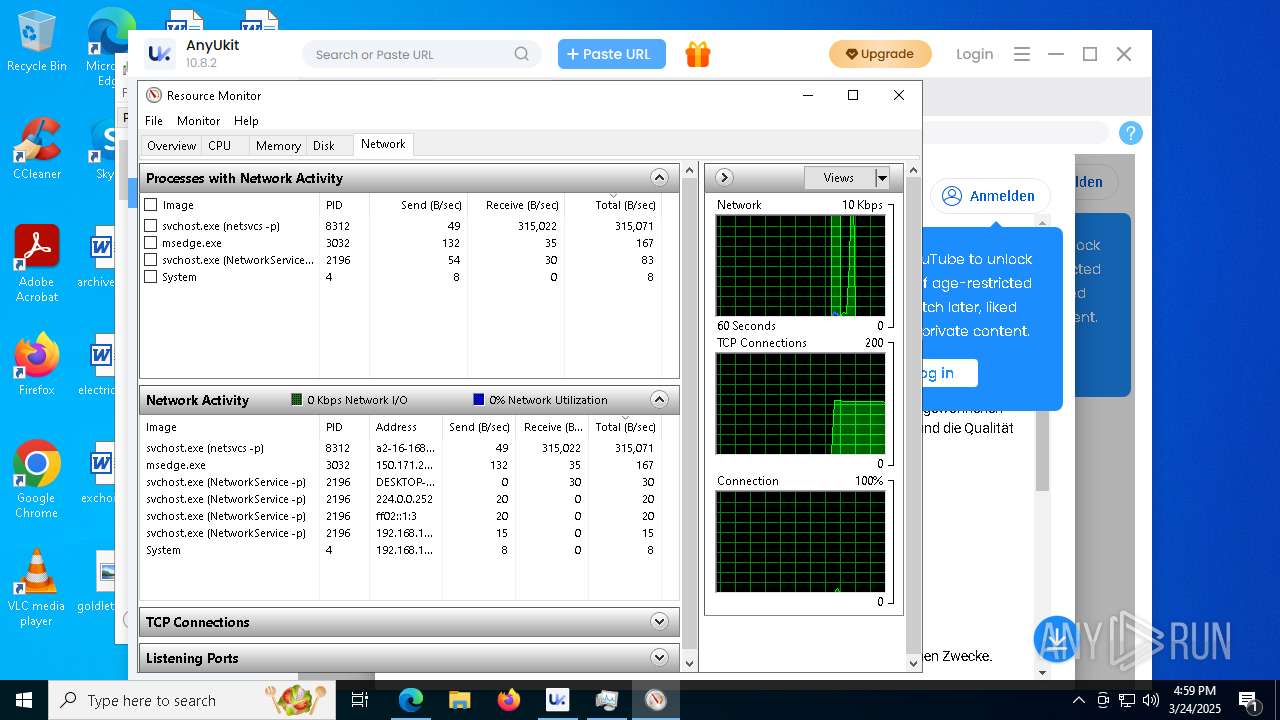The width and height of the screenshot is (1280, 720).
Task: Click the Anmelden button
Action: pyautogui.click(x=990, y=196)
